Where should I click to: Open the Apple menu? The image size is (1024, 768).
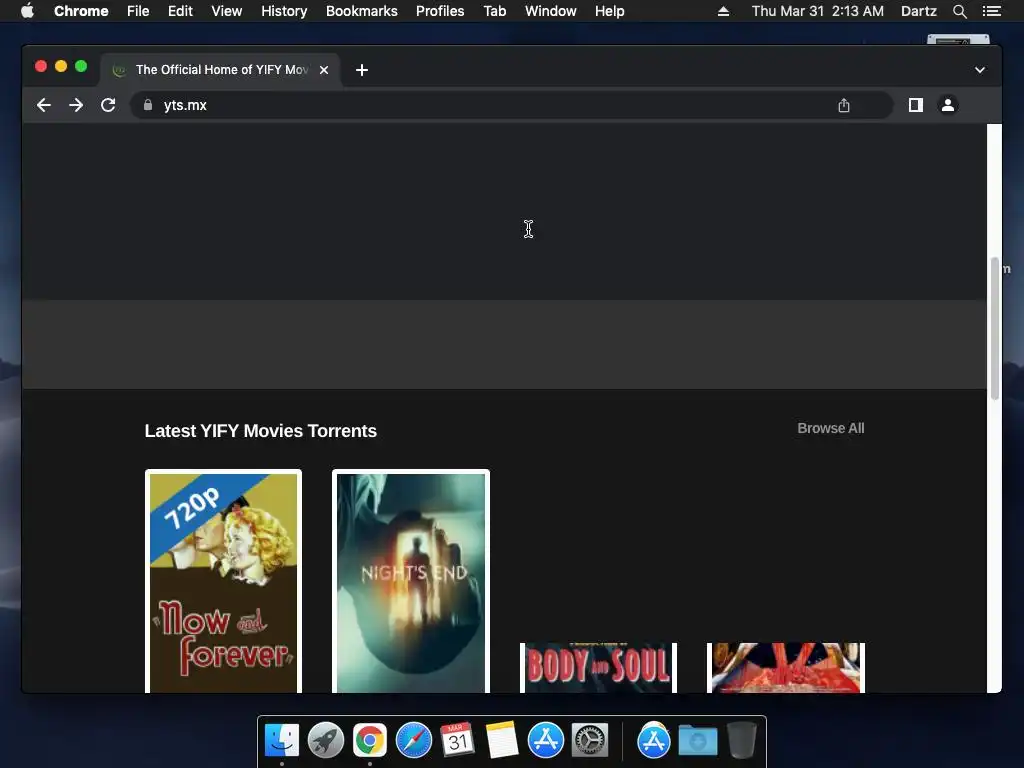click(27, 11)
